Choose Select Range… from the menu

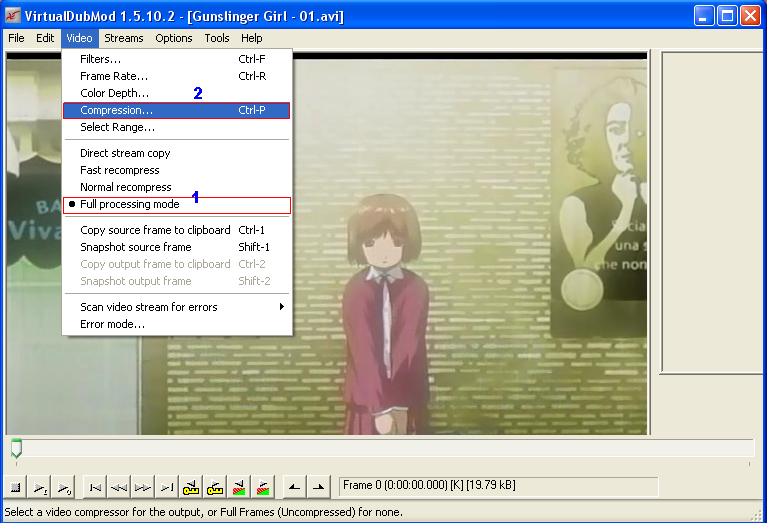point(177,127)
